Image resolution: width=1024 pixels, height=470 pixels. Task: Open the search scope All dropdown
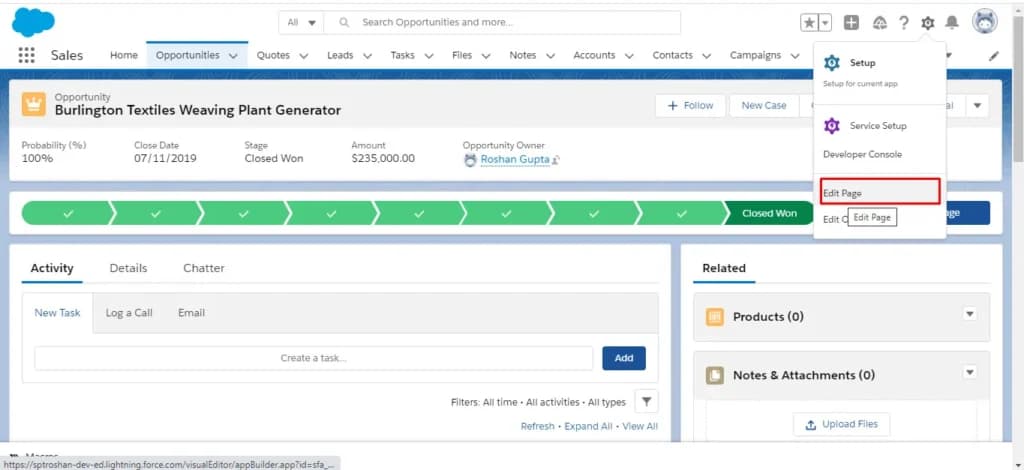[x=301, y=22]
